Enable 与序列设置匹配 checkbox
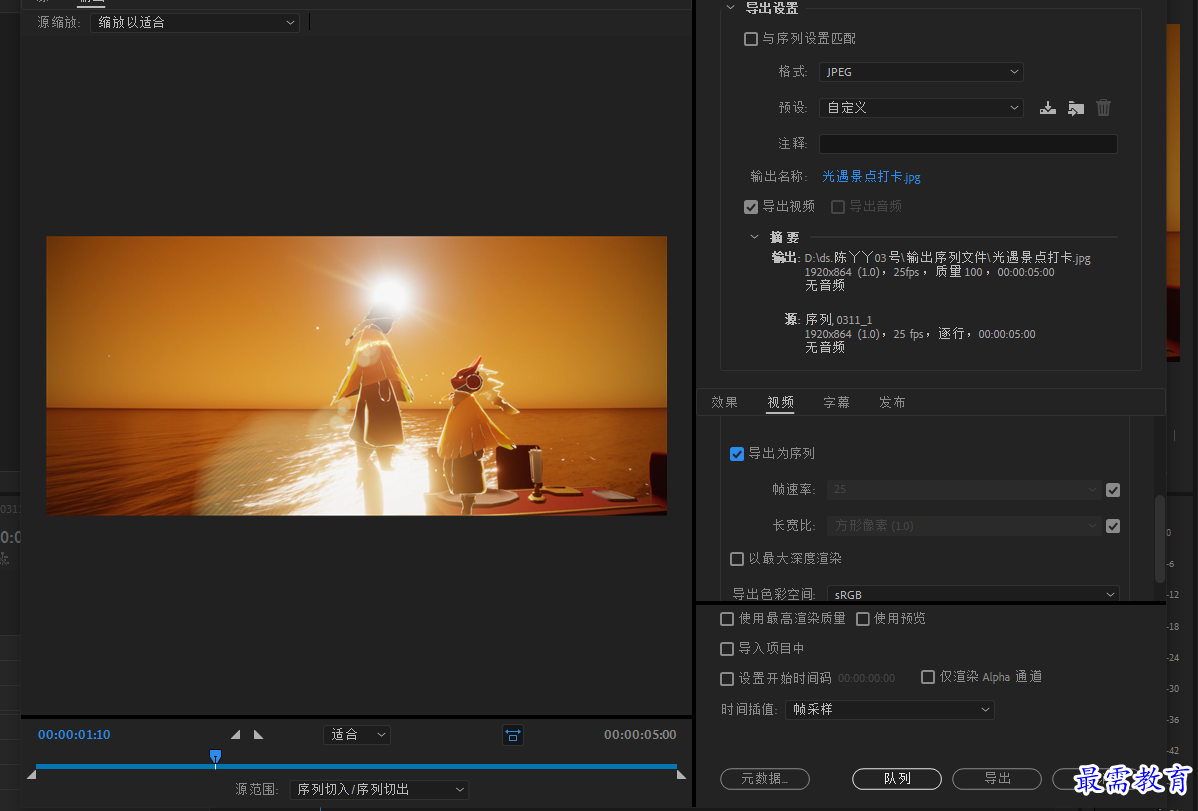 point(751,39)
